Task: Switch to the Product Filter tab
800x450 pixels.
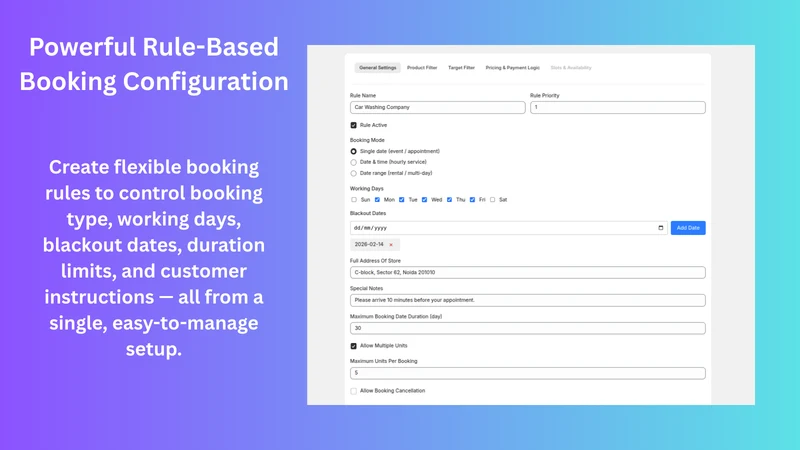Action: [x=422, y=68]
